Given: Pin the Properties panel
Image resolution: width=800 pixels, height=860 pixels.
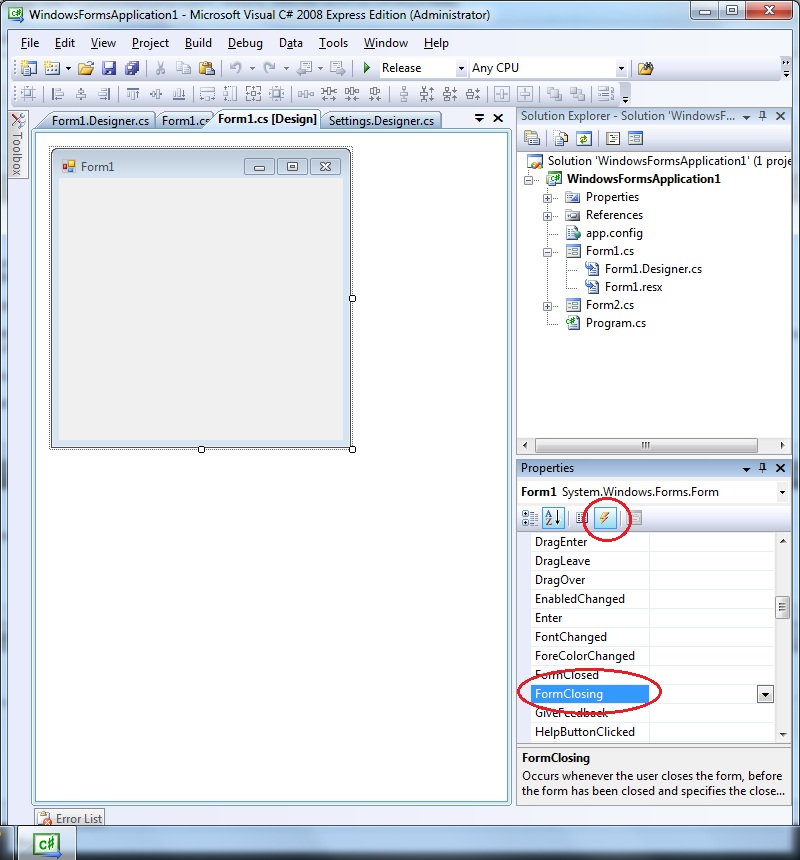Looking at the screenshot, I should pos(762,468).
